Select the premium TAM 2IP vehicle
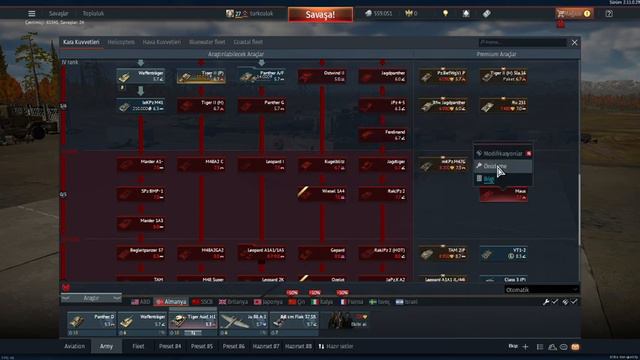This screenshot has height=360, width=640. point(443,253)
